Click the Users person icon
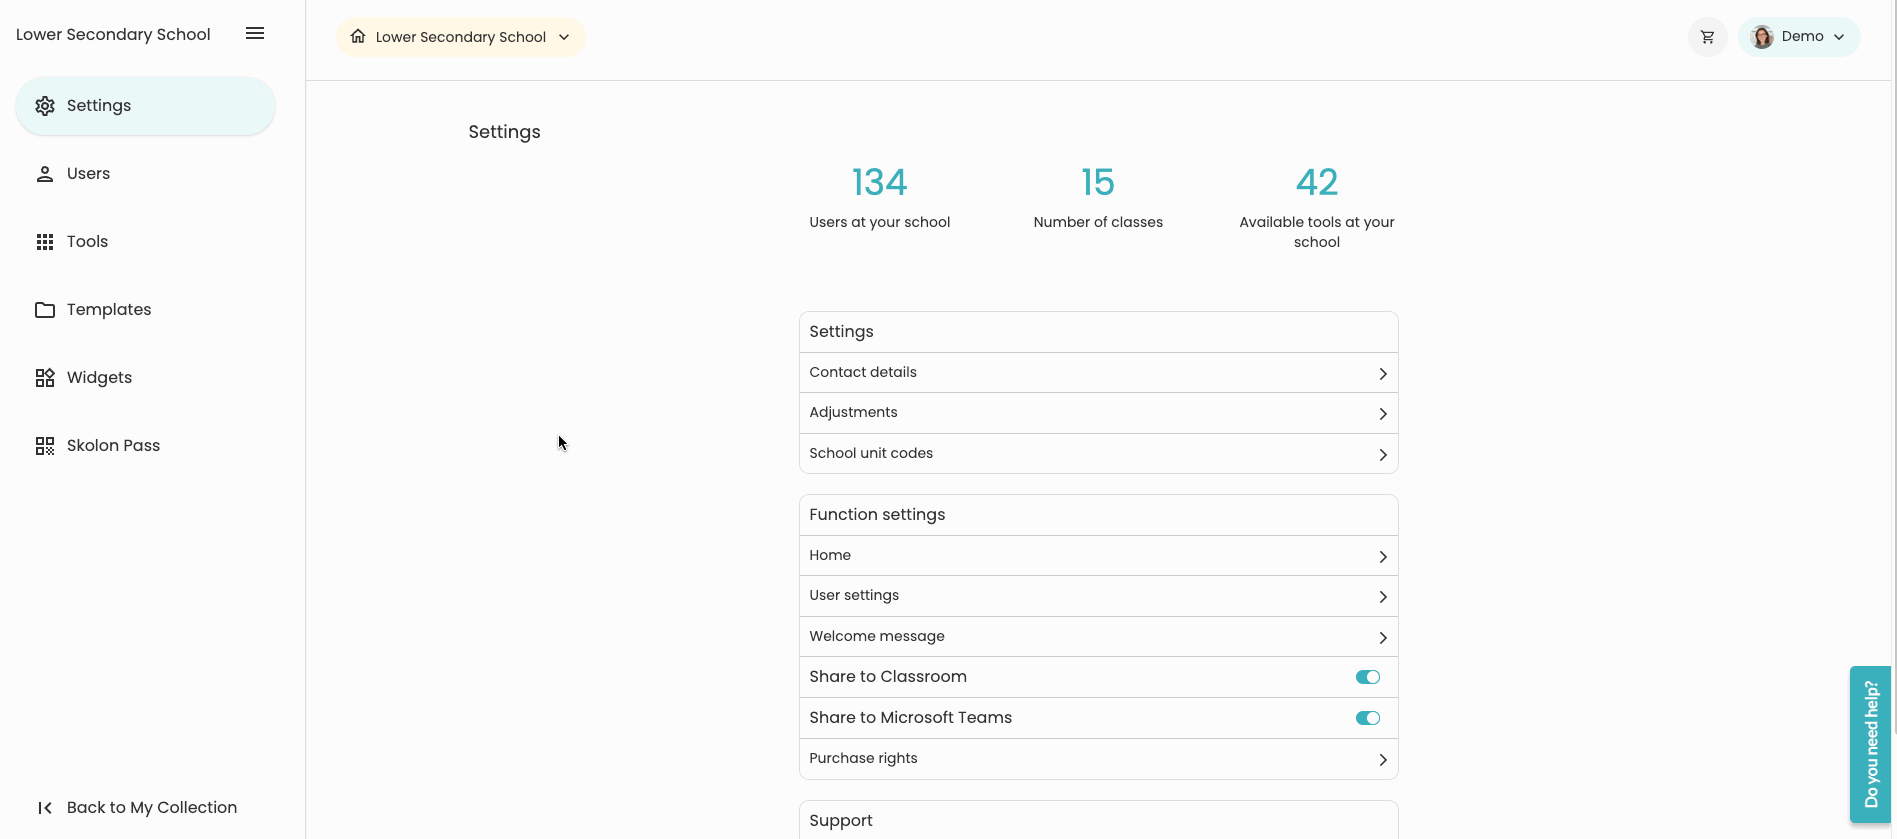This screenshot has height=839, width=1897. pyautogui.click(x=45, y=174)
